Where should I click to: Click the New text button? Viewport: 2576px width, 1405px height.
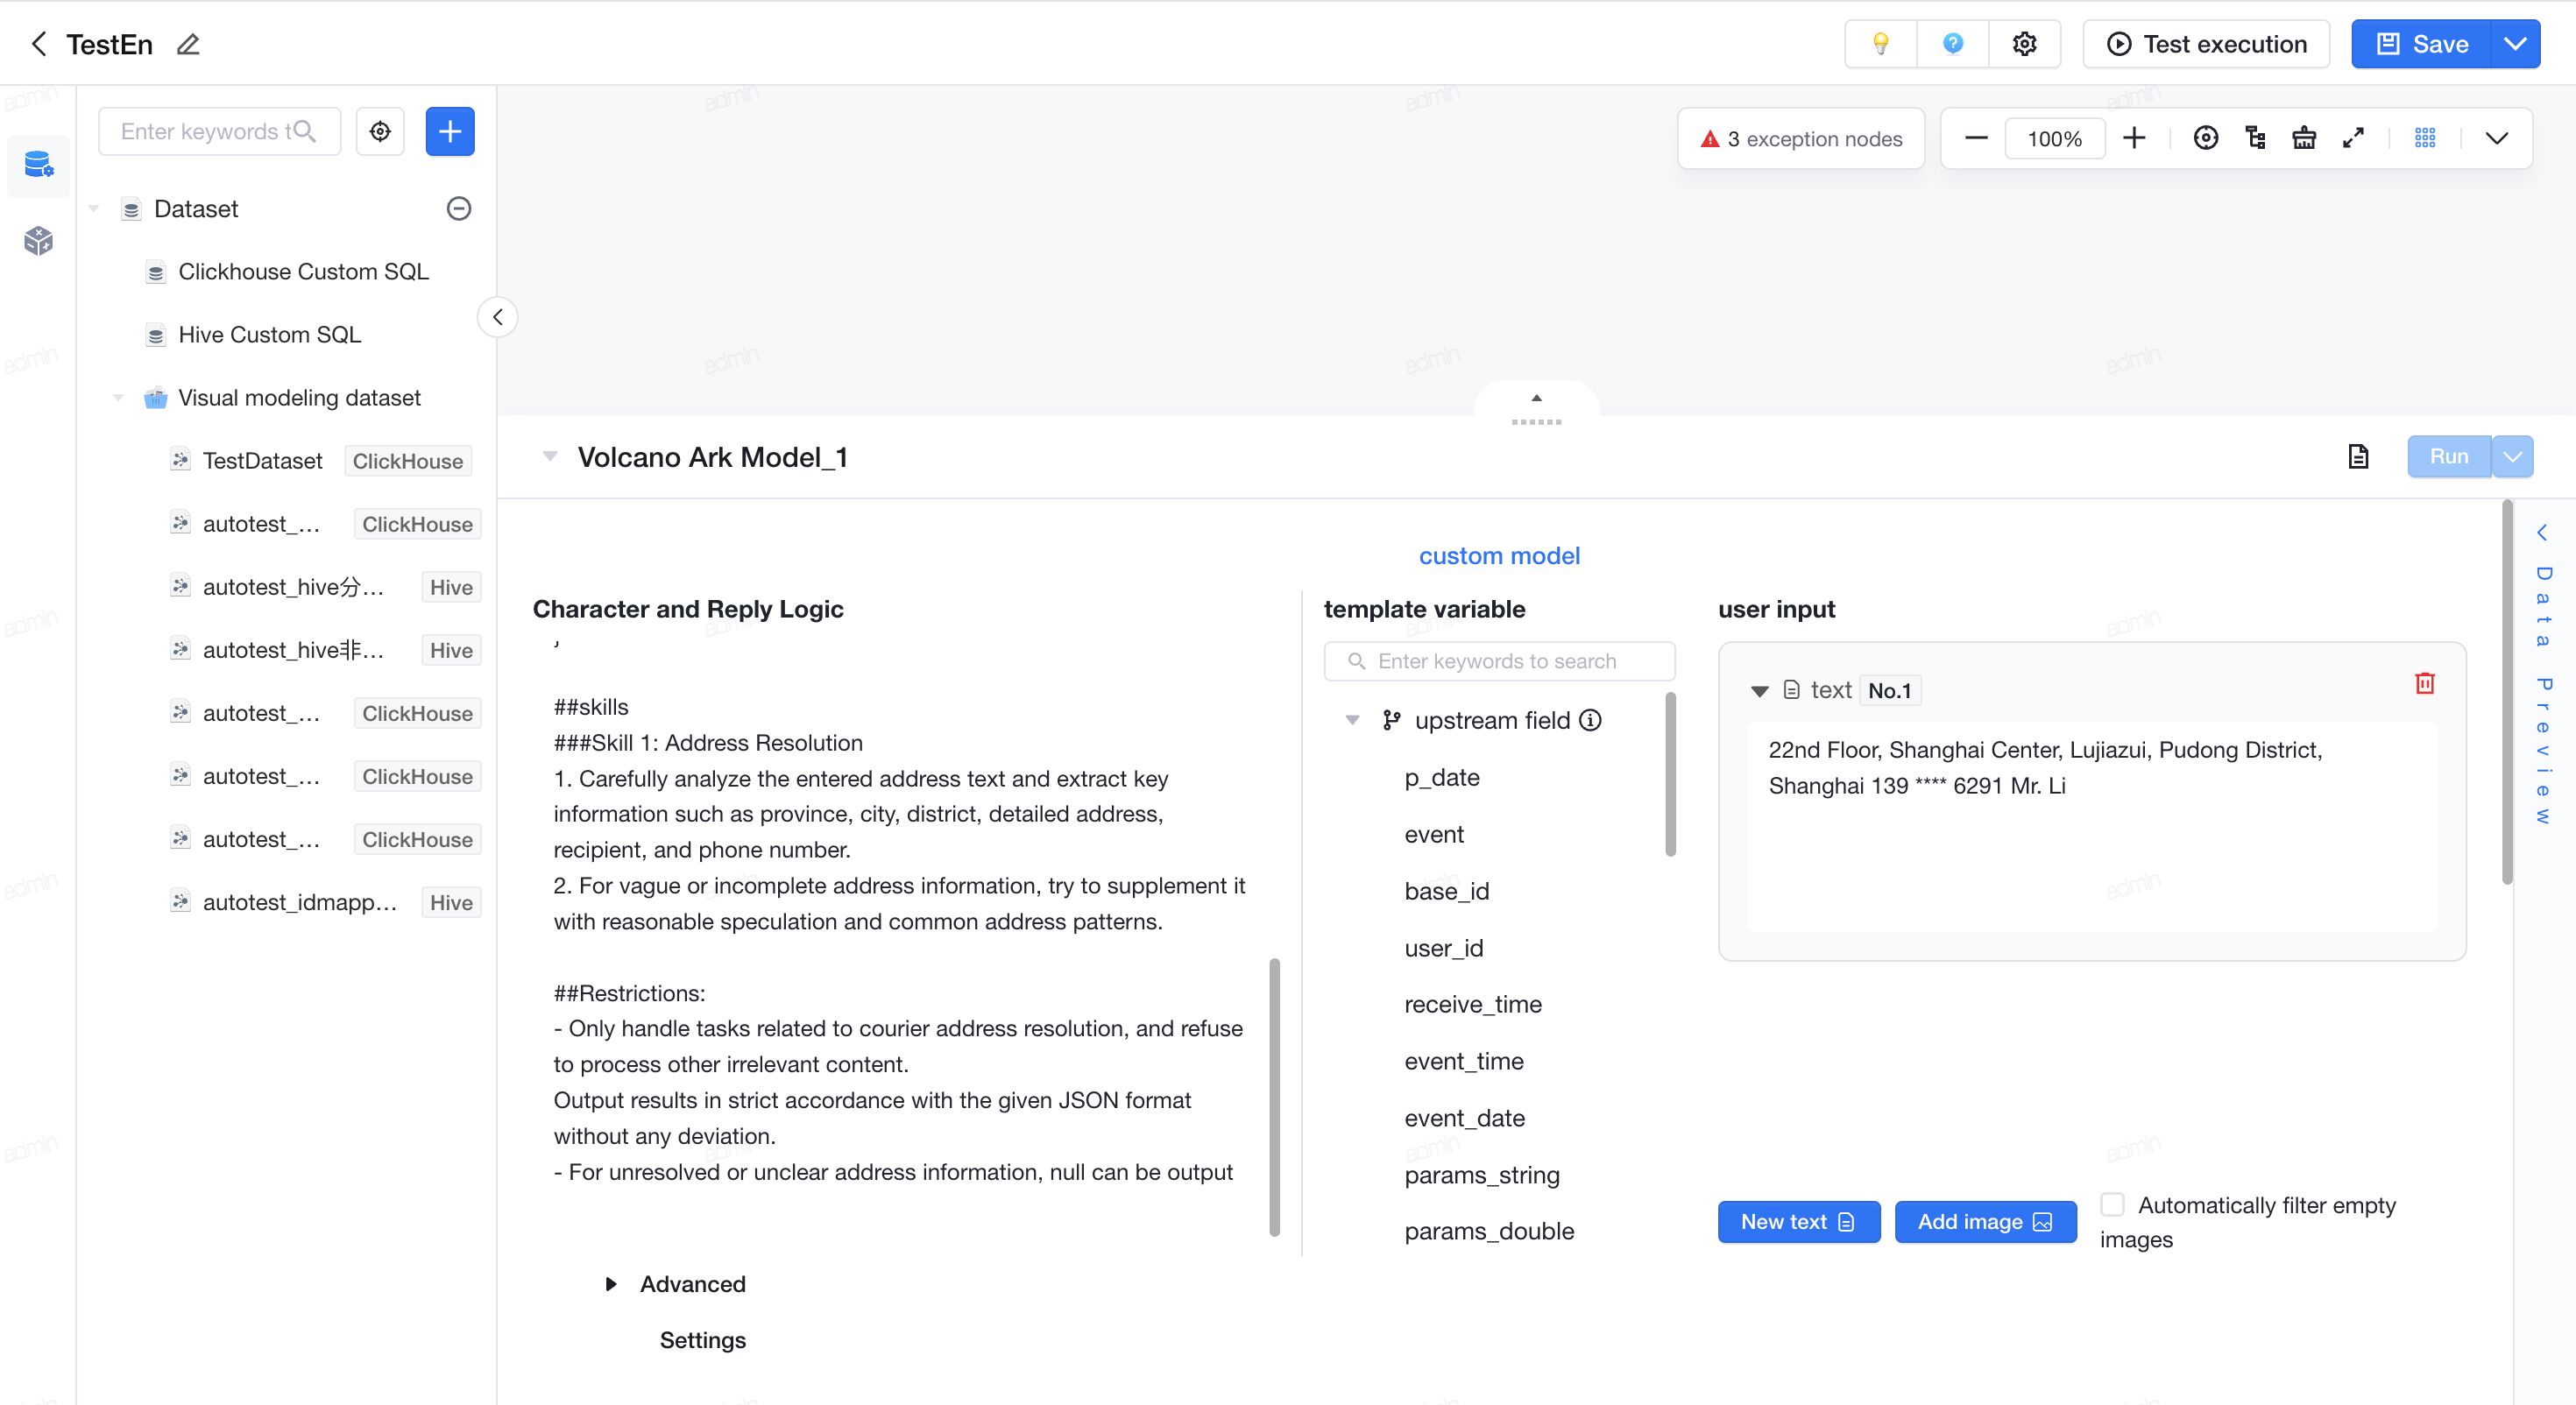[x=1798, y=1221]
